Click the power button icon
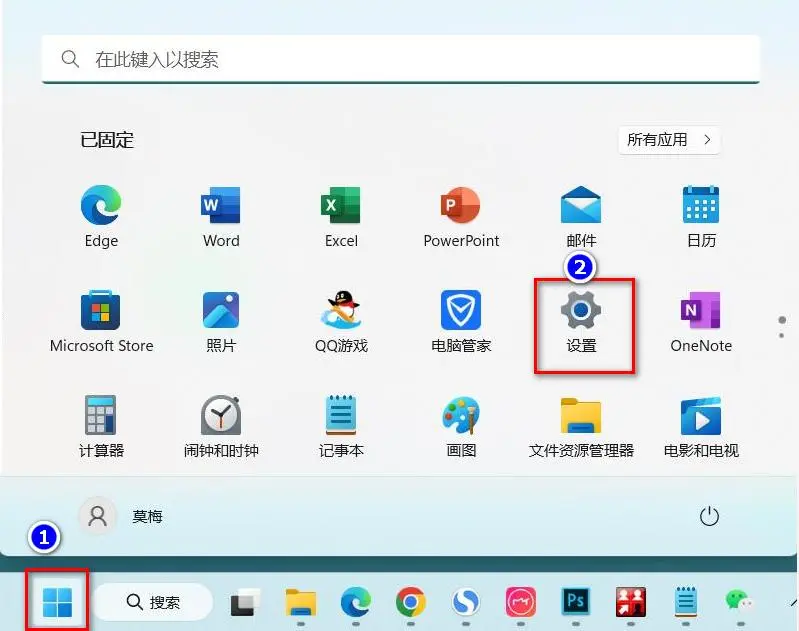 709,516
